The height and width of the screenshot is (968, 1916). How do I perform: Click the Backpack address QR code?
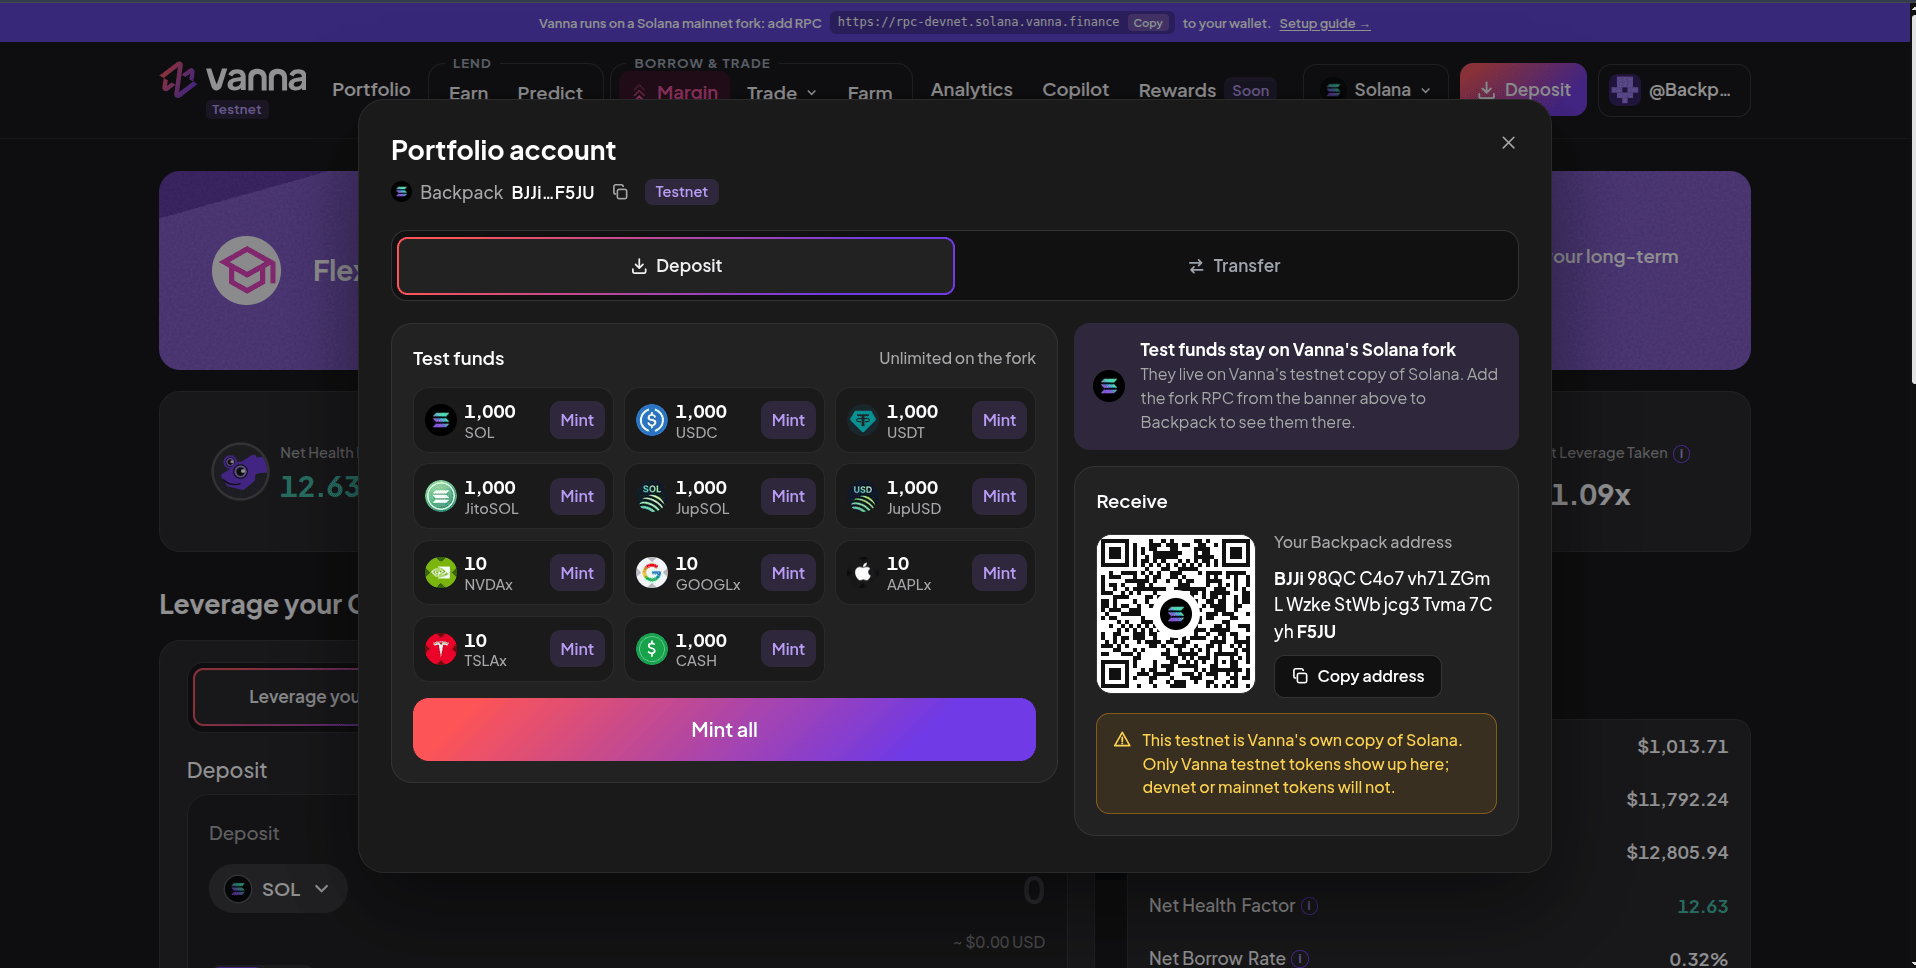coord(1176,614)
